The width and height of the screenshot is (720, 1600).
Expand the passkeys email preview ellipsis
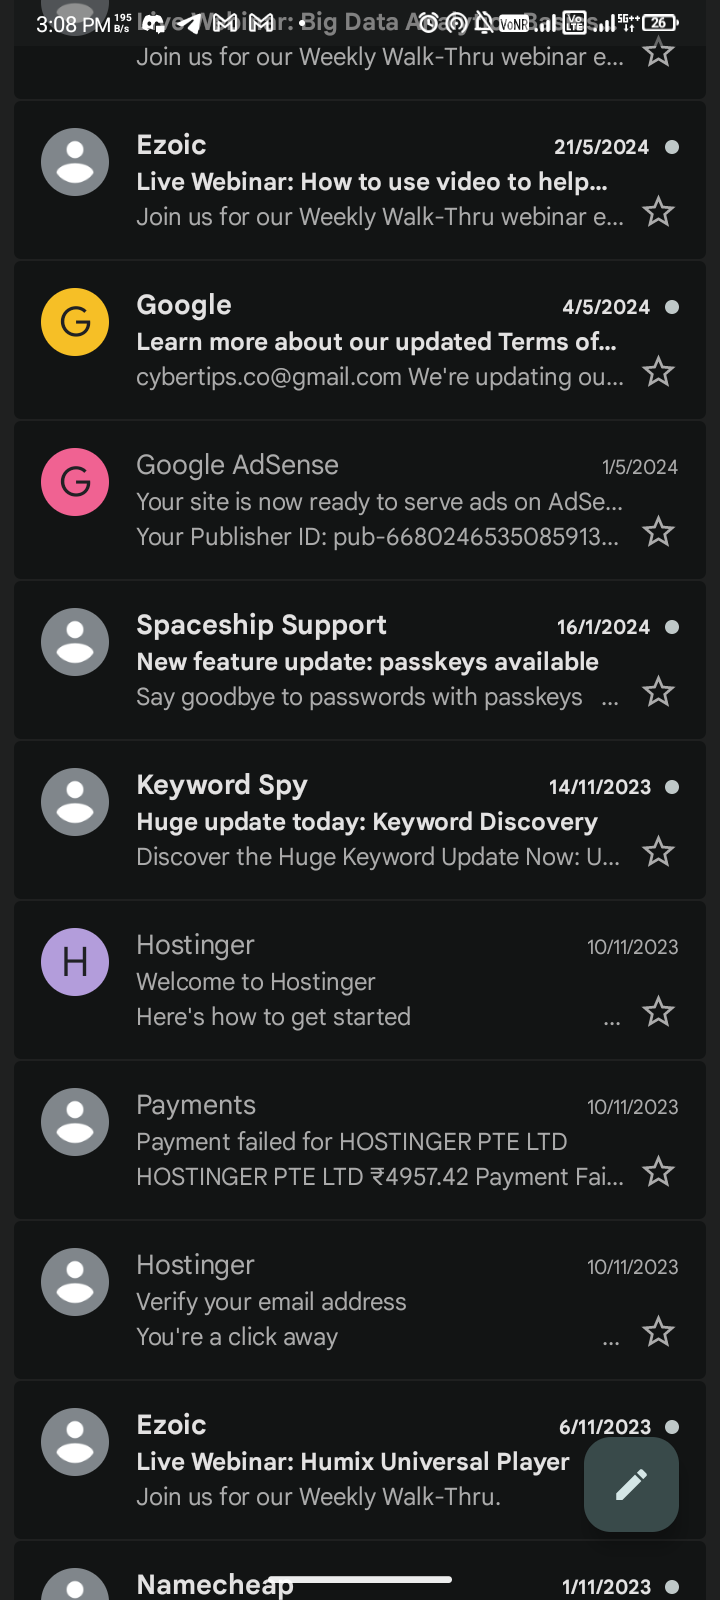(x=610, y=701)
